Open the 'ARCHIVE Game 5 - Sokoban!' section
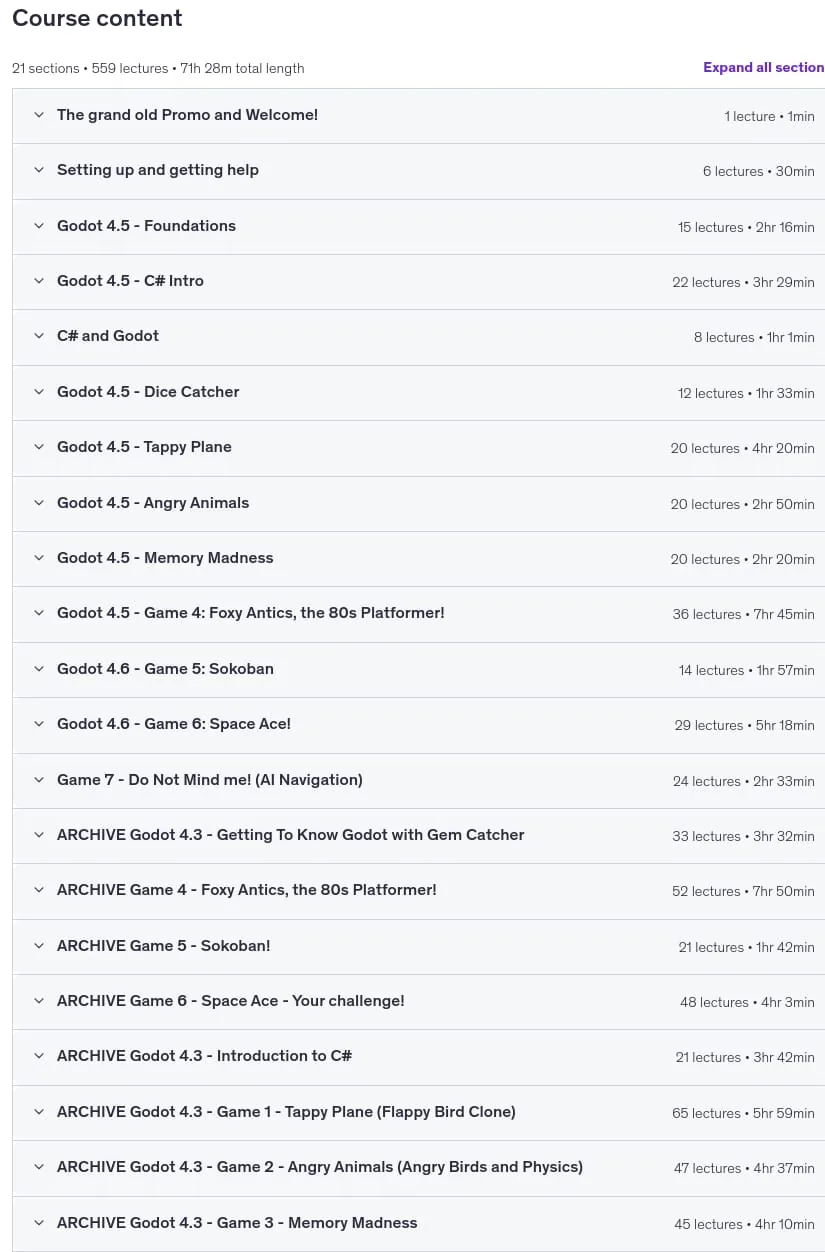The height and width of the screenshot is (1252, 825). coord(418,947)
